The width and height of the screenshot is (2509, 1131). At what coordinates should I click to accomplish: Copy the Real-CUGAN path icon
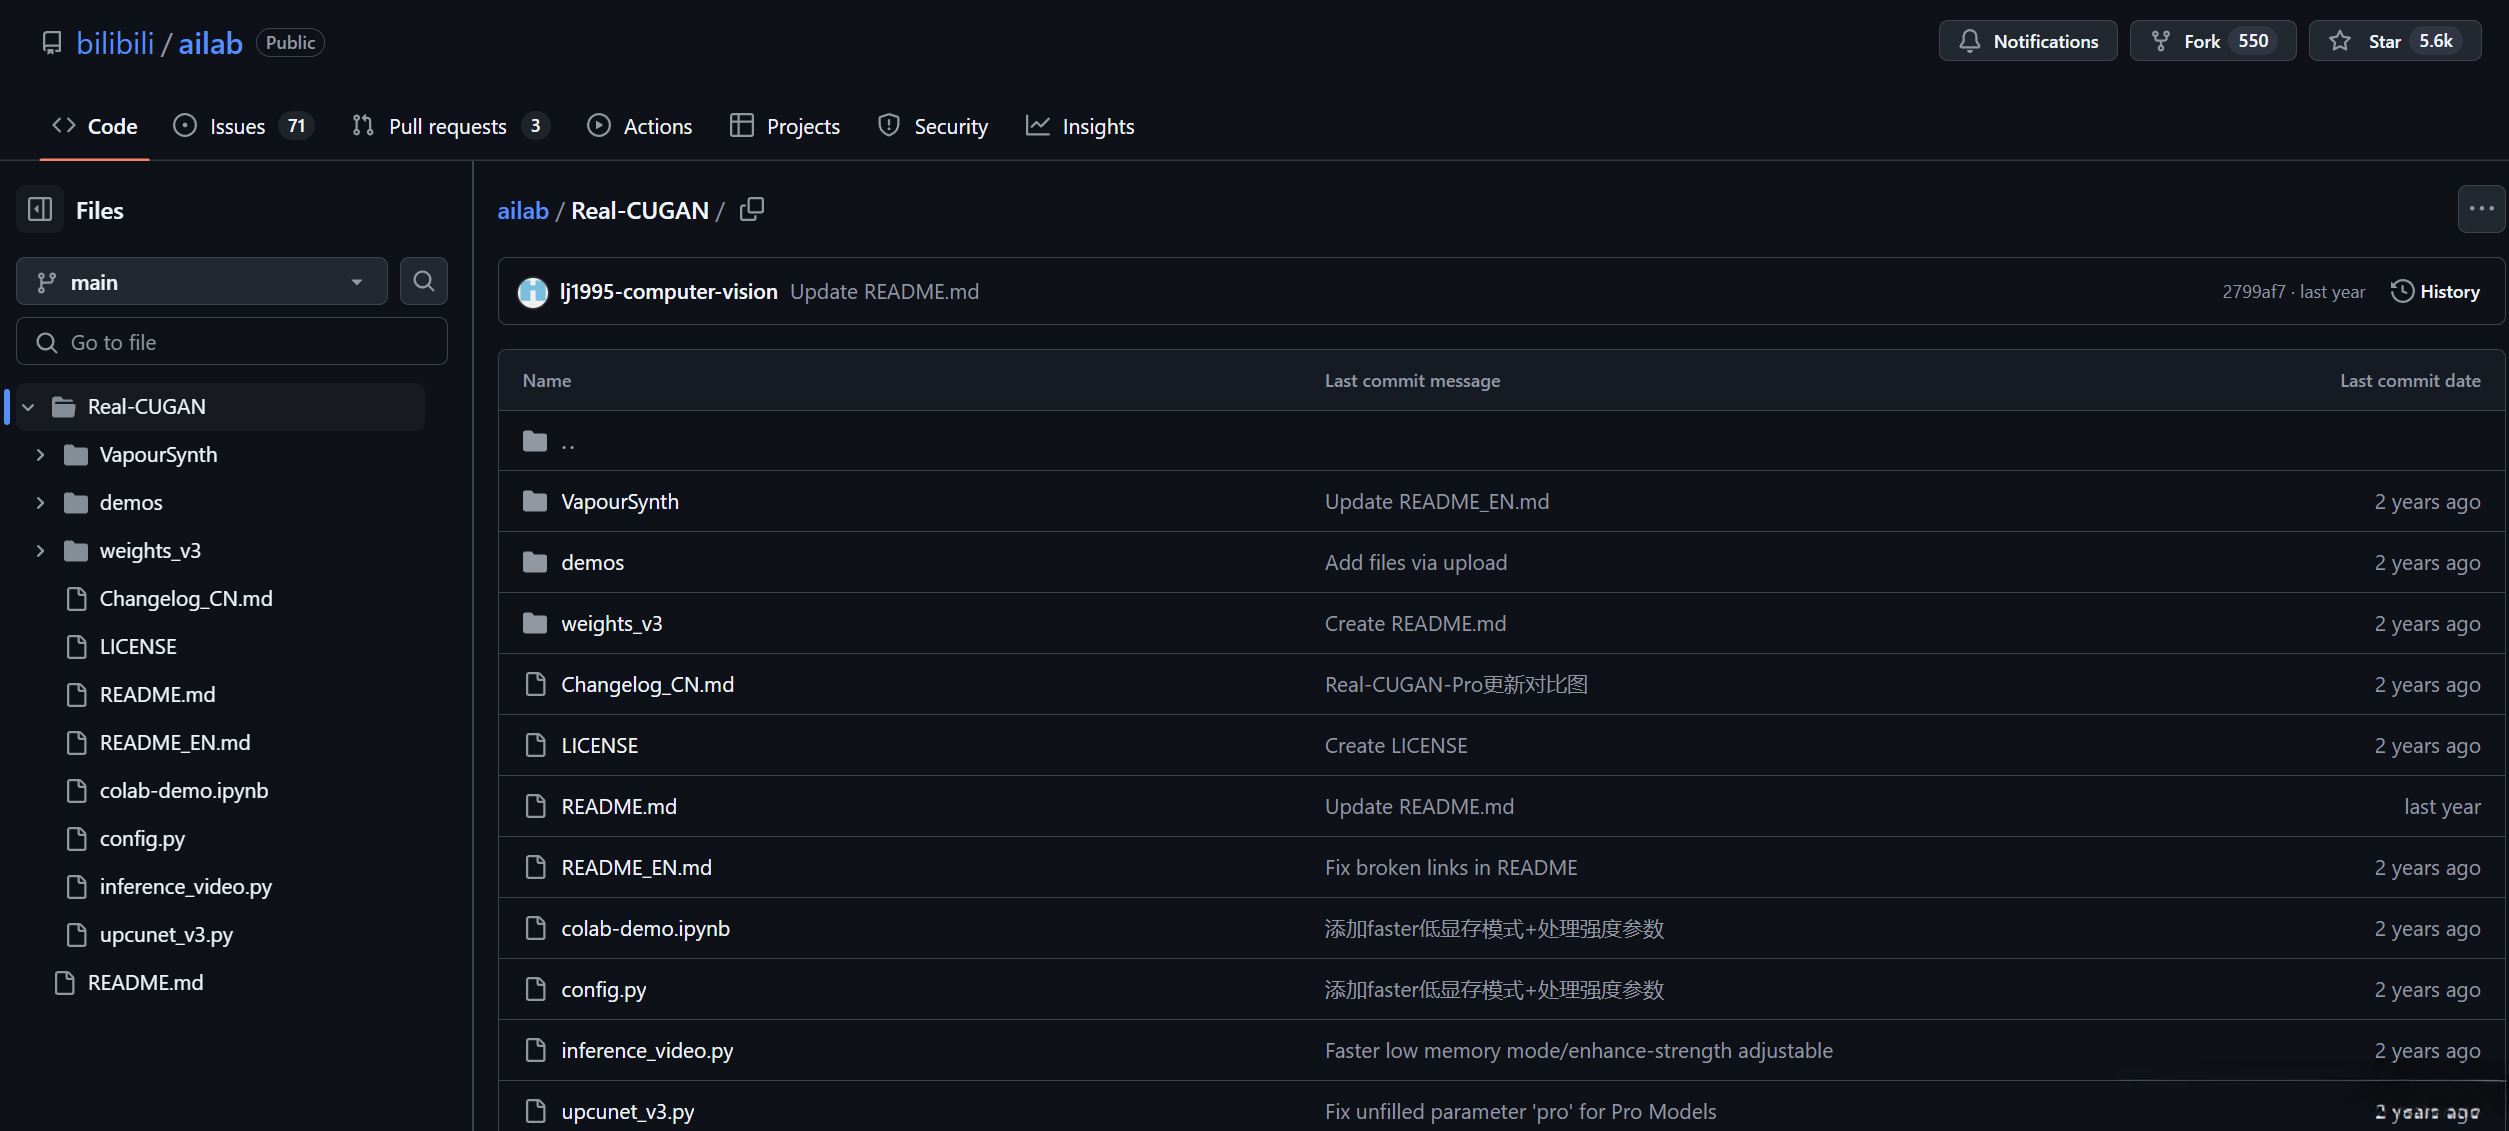(x=752, y=209)
